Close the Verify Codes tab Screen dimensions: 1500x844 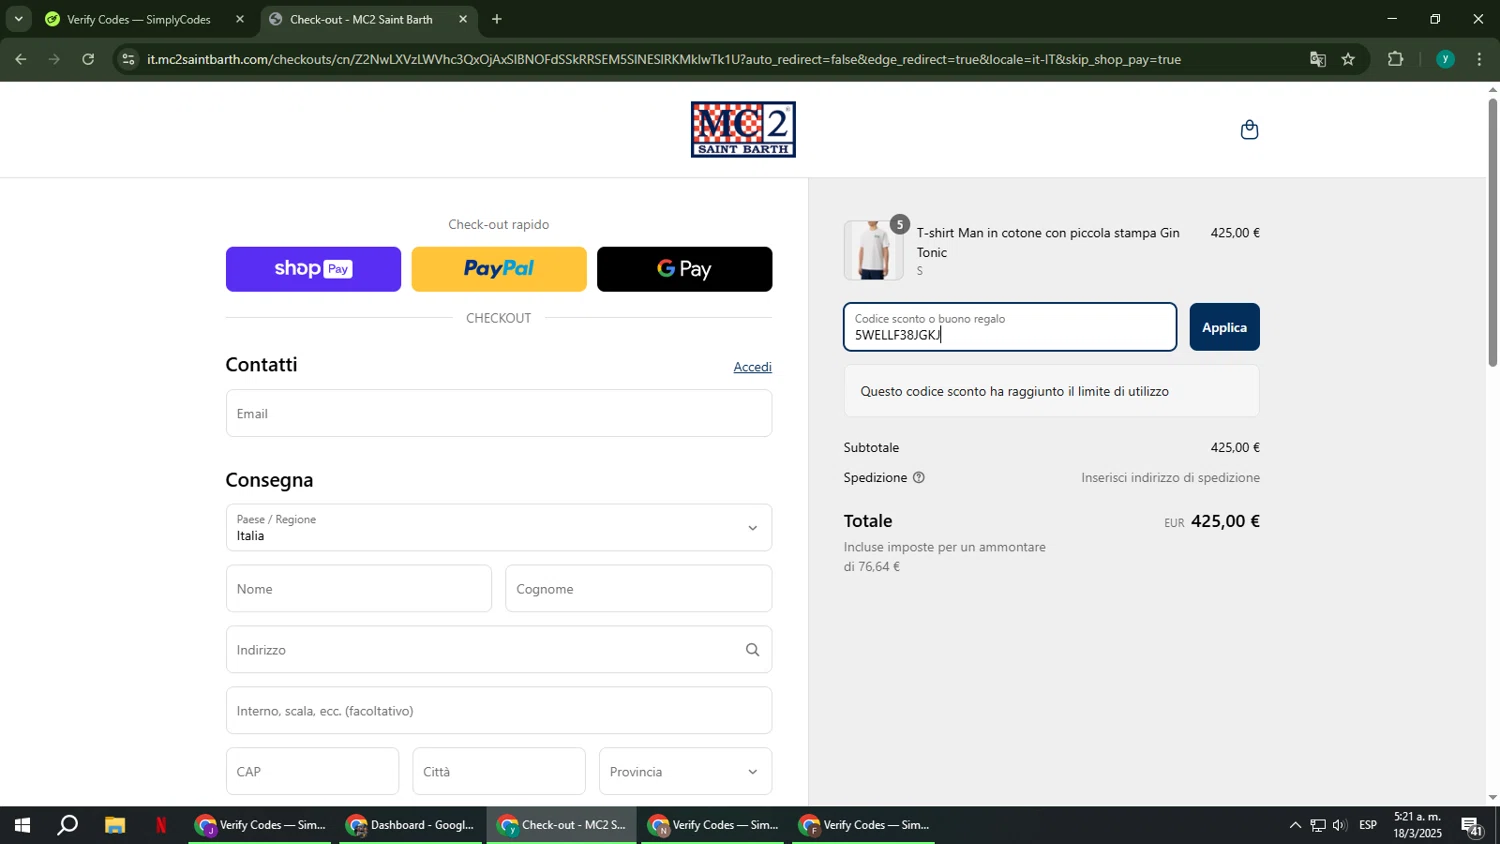click(239, 19)
